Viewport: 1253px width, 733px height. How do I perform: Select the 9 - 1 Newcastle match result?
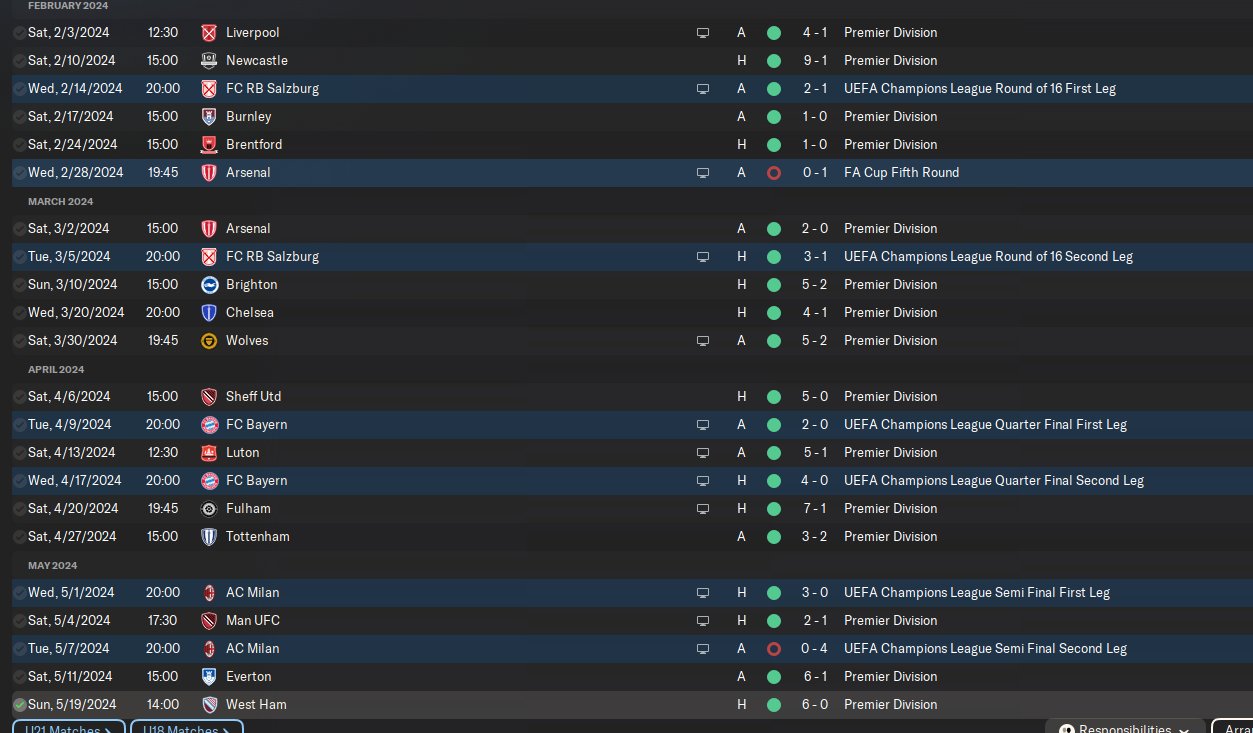pyautogui.click(x=814, y=61)
